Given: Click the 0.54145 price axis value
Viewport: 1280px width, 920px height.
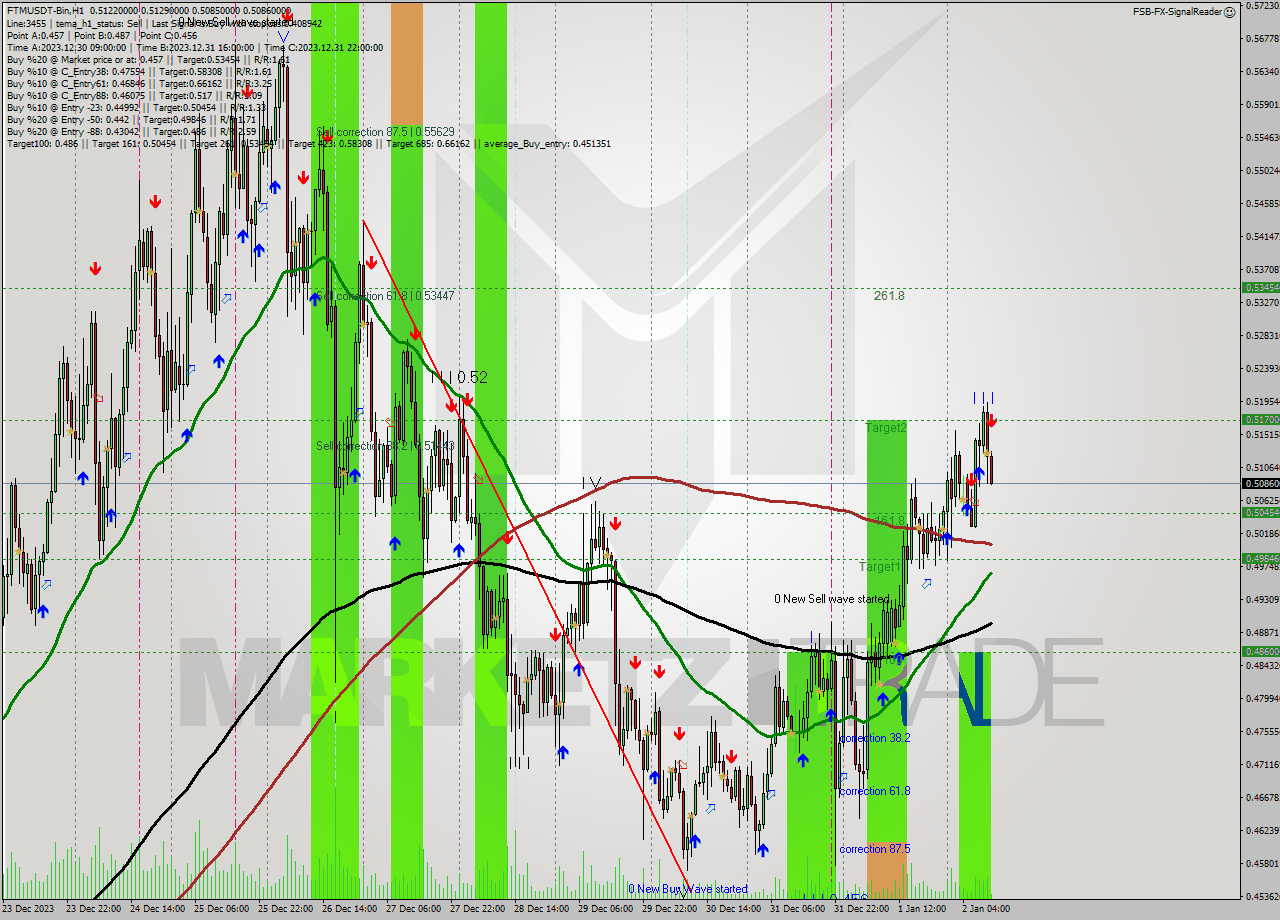Looking at the screenshot, I should (1262, 236).
